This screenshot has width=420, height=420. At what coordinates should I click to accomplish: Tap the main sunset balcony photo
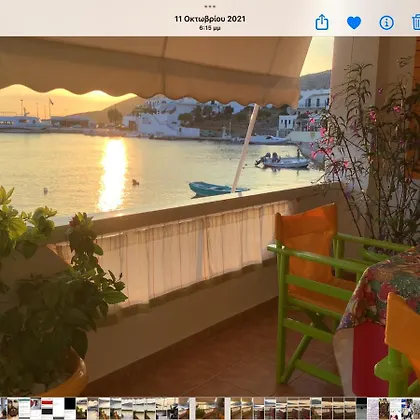point(210,216)
